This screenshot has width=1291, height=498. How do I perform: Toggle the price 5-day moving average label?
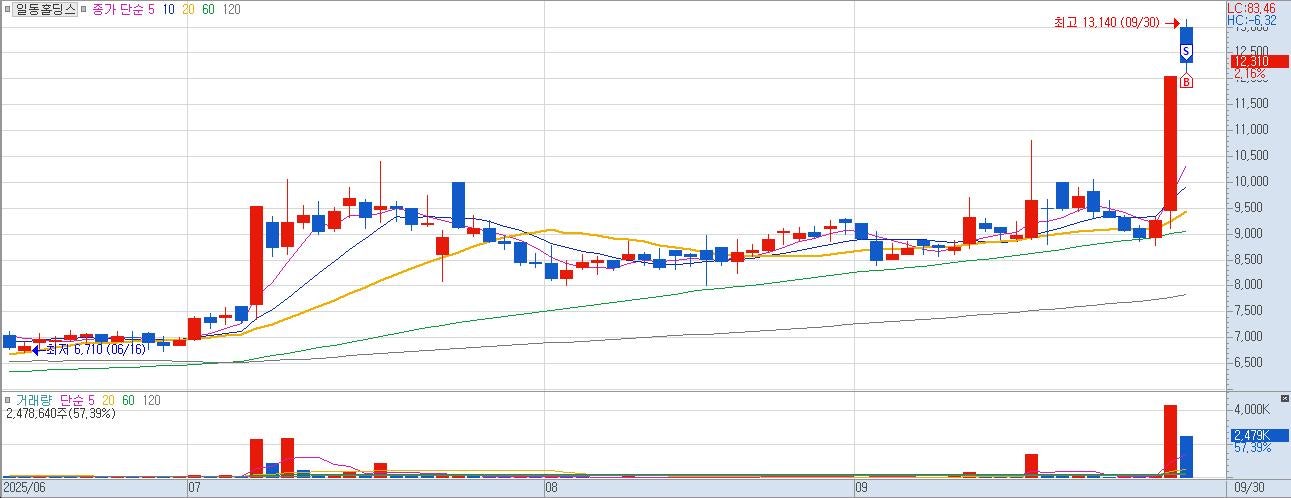pos(148,9)
